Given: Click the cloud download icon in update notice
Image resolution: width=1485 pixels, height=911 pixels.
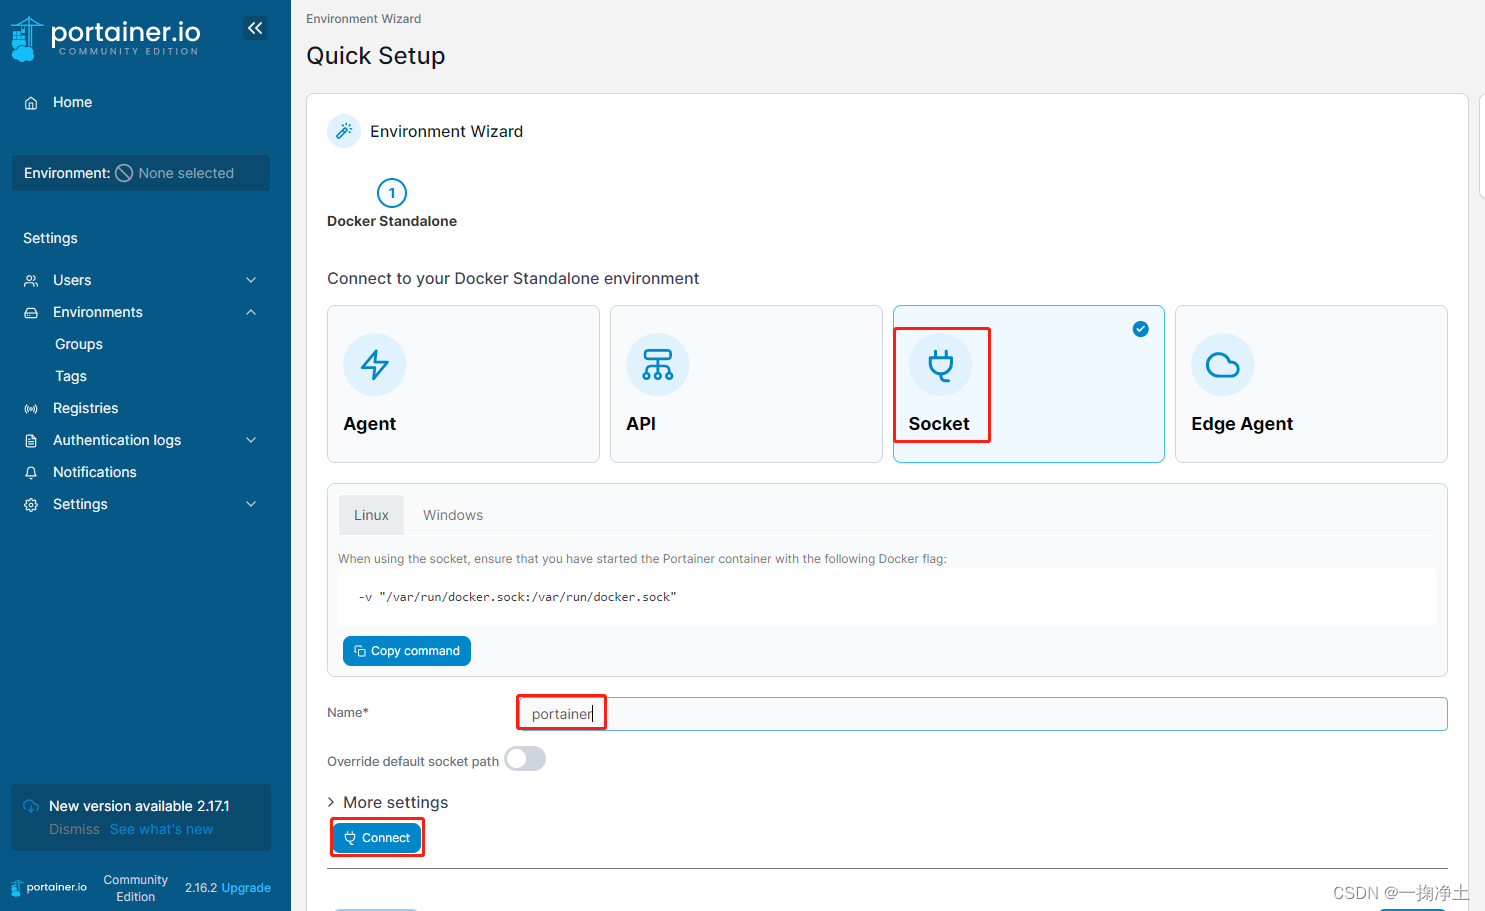Looking at the screenshot, I should [31, 806].
